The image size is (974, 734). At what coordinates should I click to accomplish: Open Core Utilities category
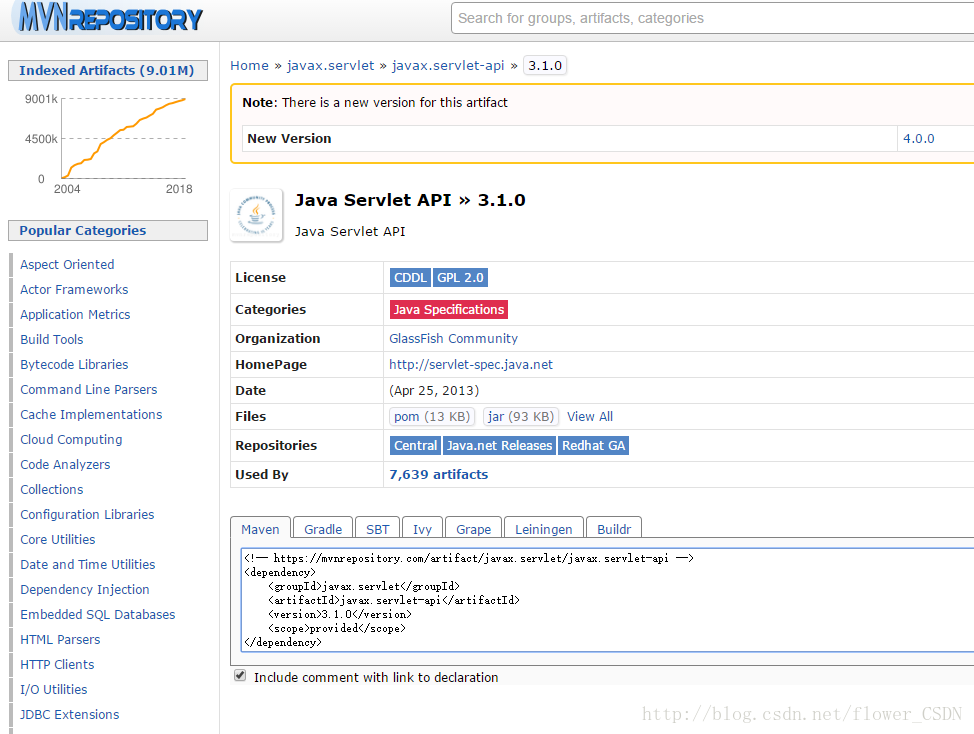click(x=58, y=539)
